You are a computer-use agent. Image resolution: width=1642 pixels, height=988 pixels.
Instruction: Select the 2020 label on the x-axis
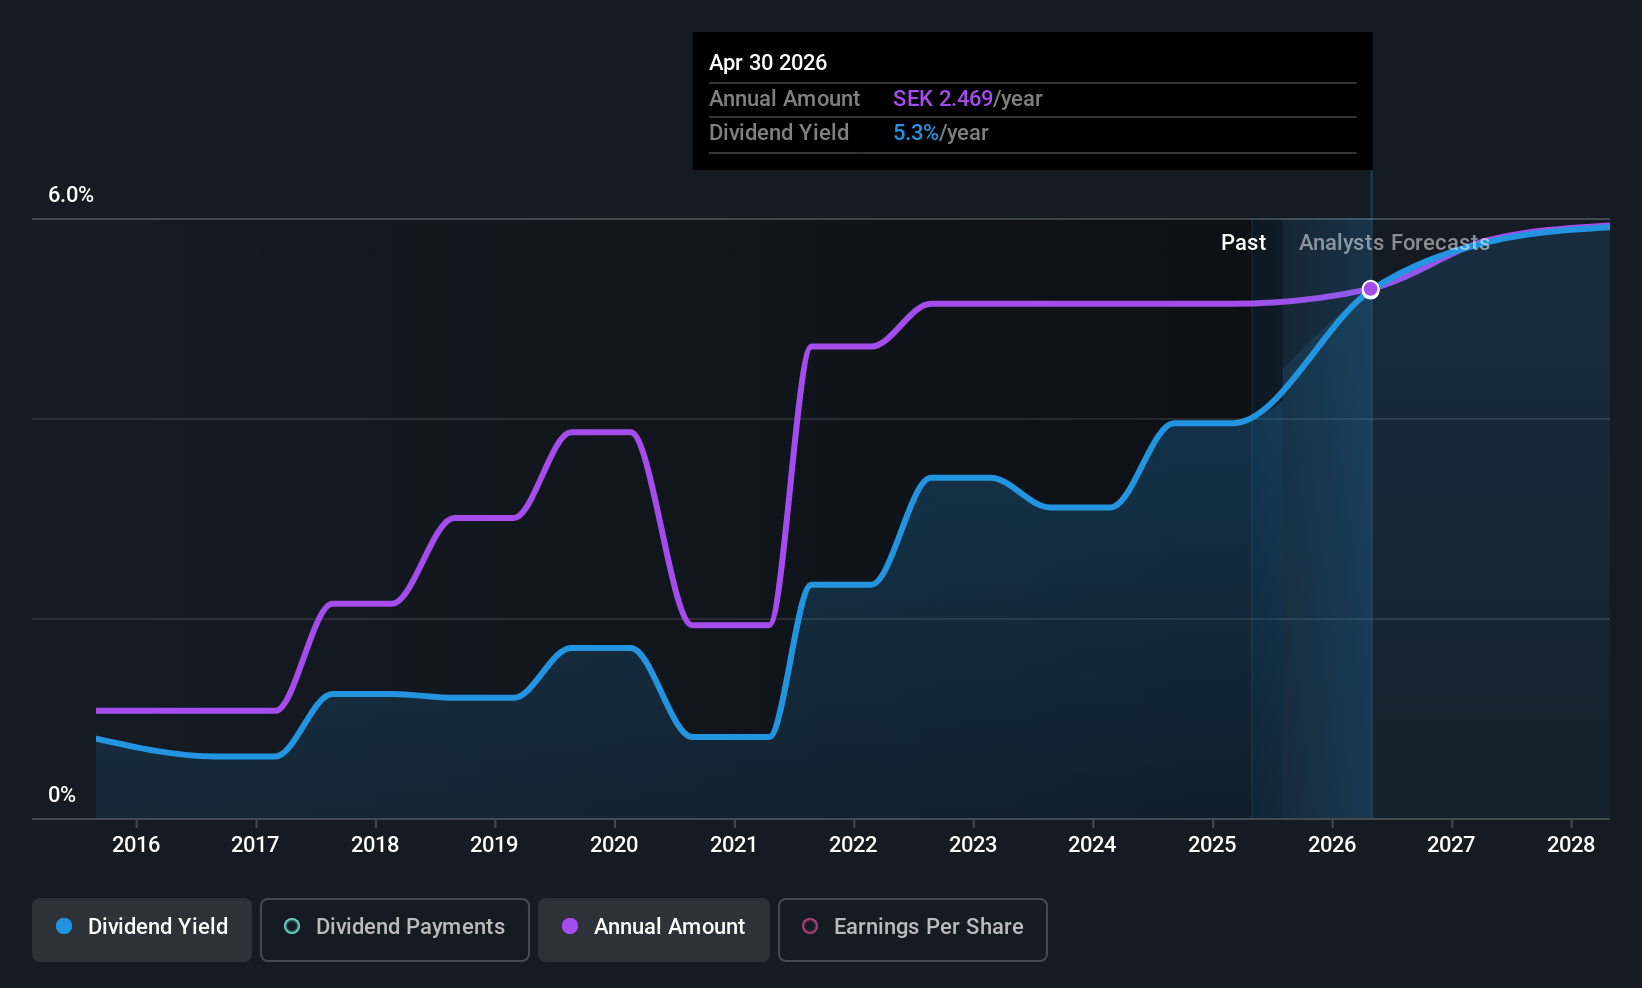click(x=614, y=844)
